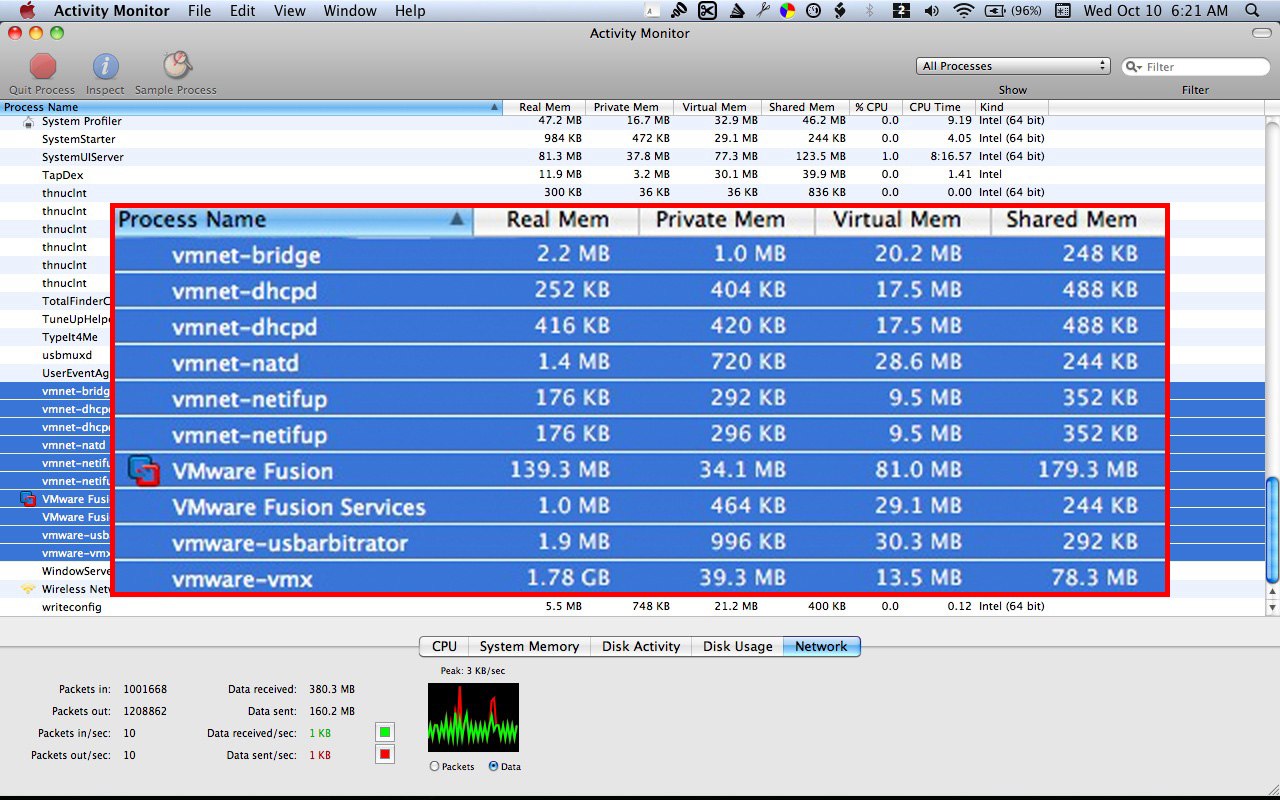1280x800 pixels.
Task: Click the red Data sent color swatch
Action: [x=384, y=754]
